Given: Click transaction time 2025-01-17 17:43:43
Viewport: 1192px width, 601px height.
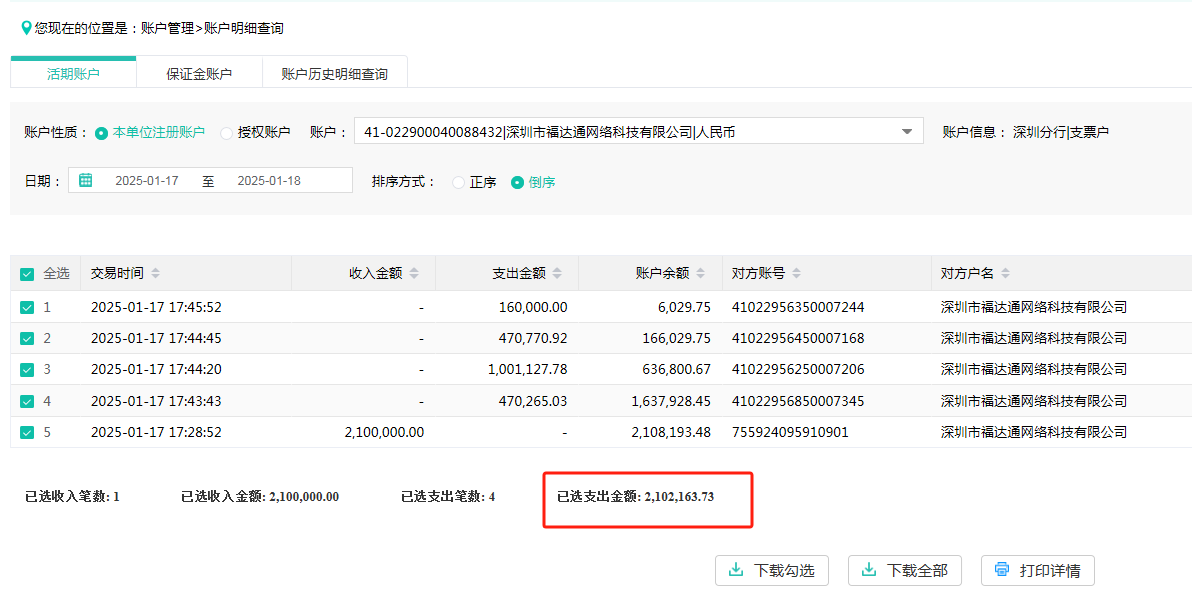Looking at the screenshot, I should pos(156,401).
